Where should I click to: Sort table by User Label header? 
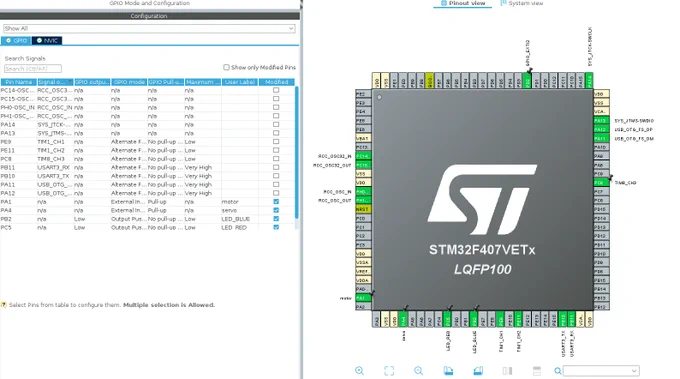pyautogui.click(x=240, y=82)
